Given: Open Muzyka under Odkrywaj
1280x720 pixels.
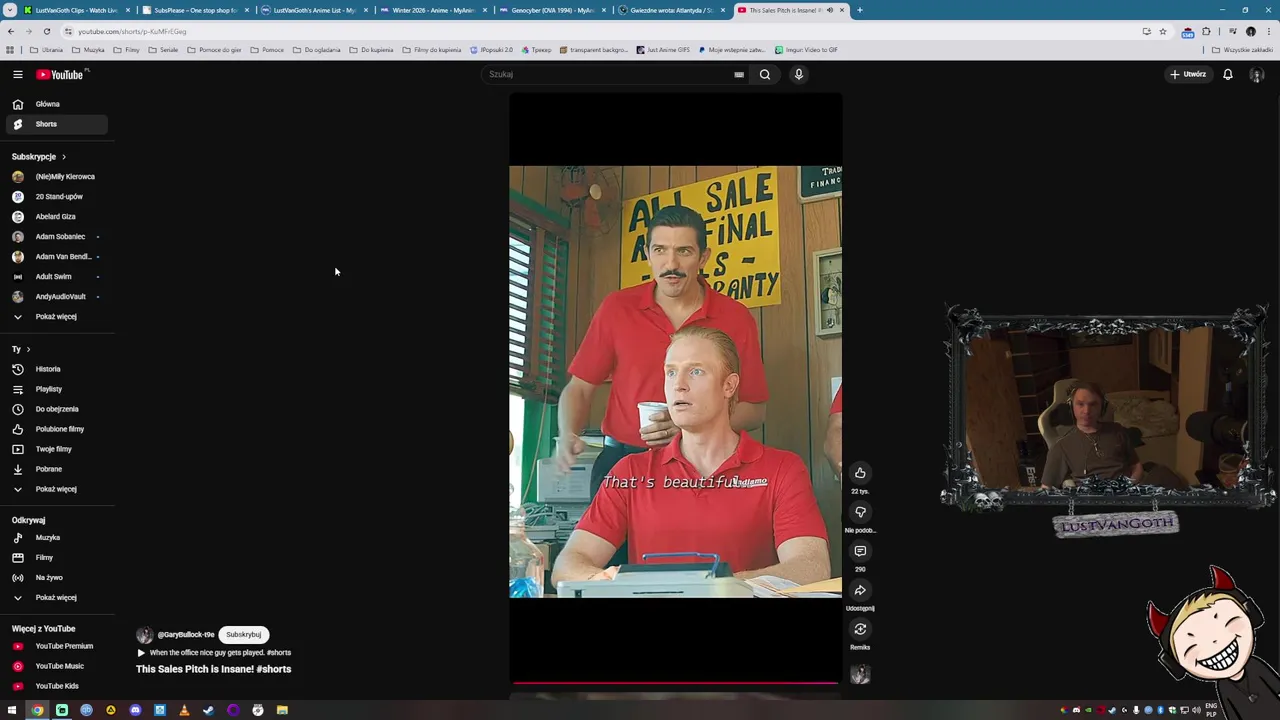Looking at the screenshot, I should click(55, 538).
